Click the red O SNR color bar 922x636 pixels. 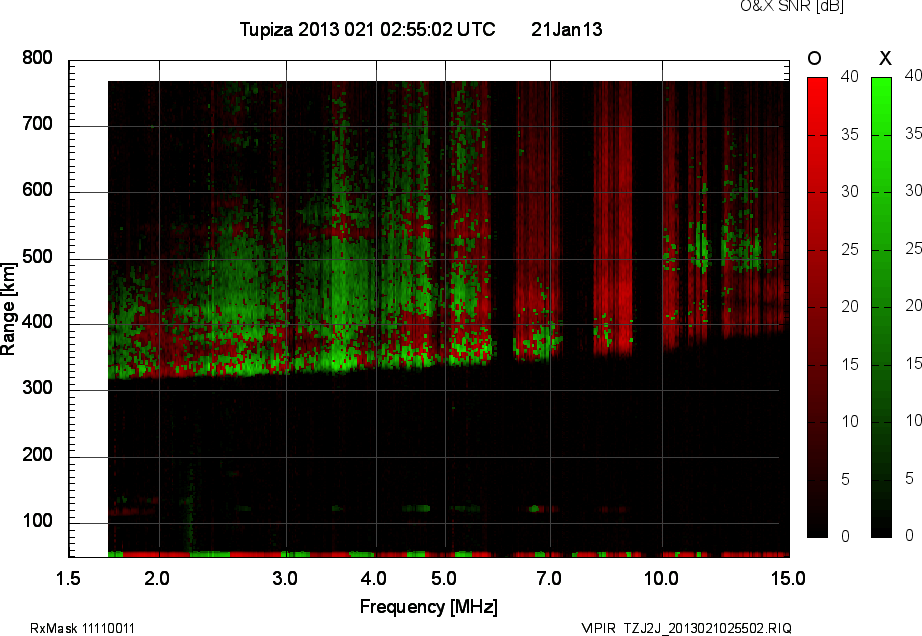pos(817,307)
